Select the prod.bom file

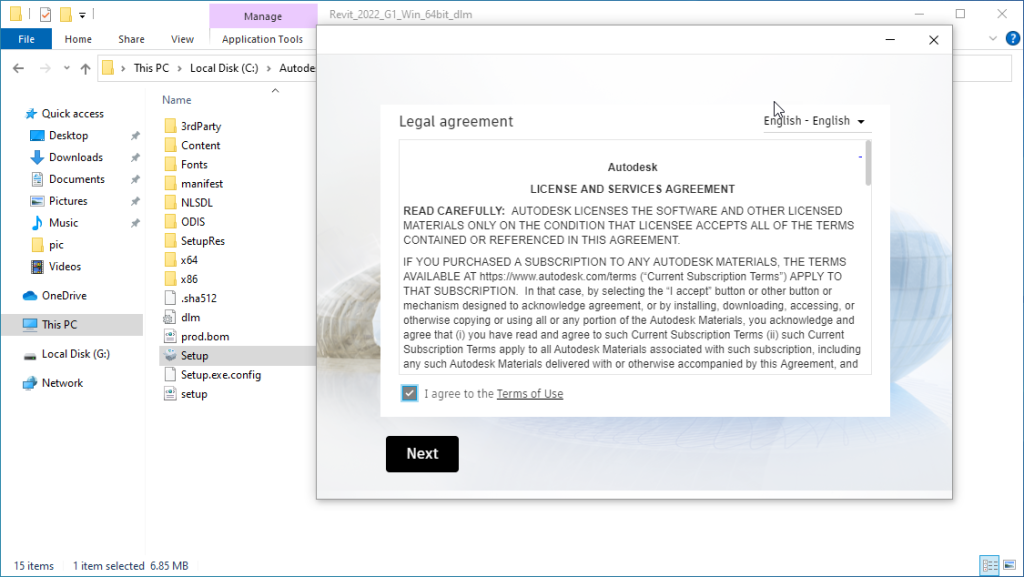click(x=205, y=336)
